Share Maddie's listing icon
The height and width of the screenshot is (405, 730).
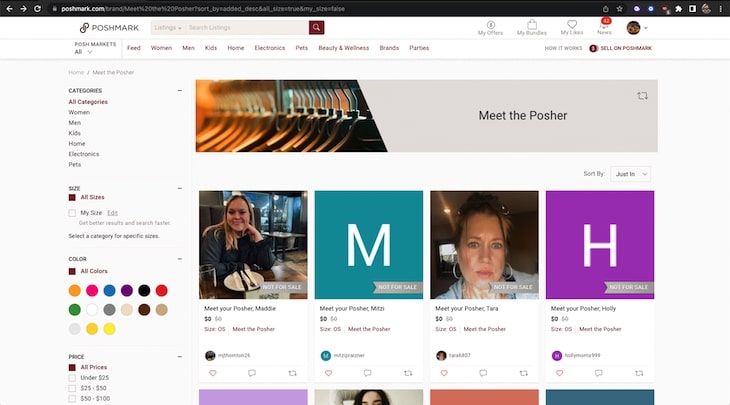coord(292,373)
